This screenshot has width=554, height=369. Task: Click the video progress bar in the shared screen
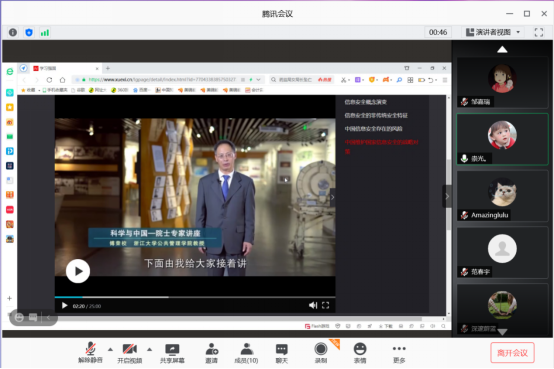195,297
